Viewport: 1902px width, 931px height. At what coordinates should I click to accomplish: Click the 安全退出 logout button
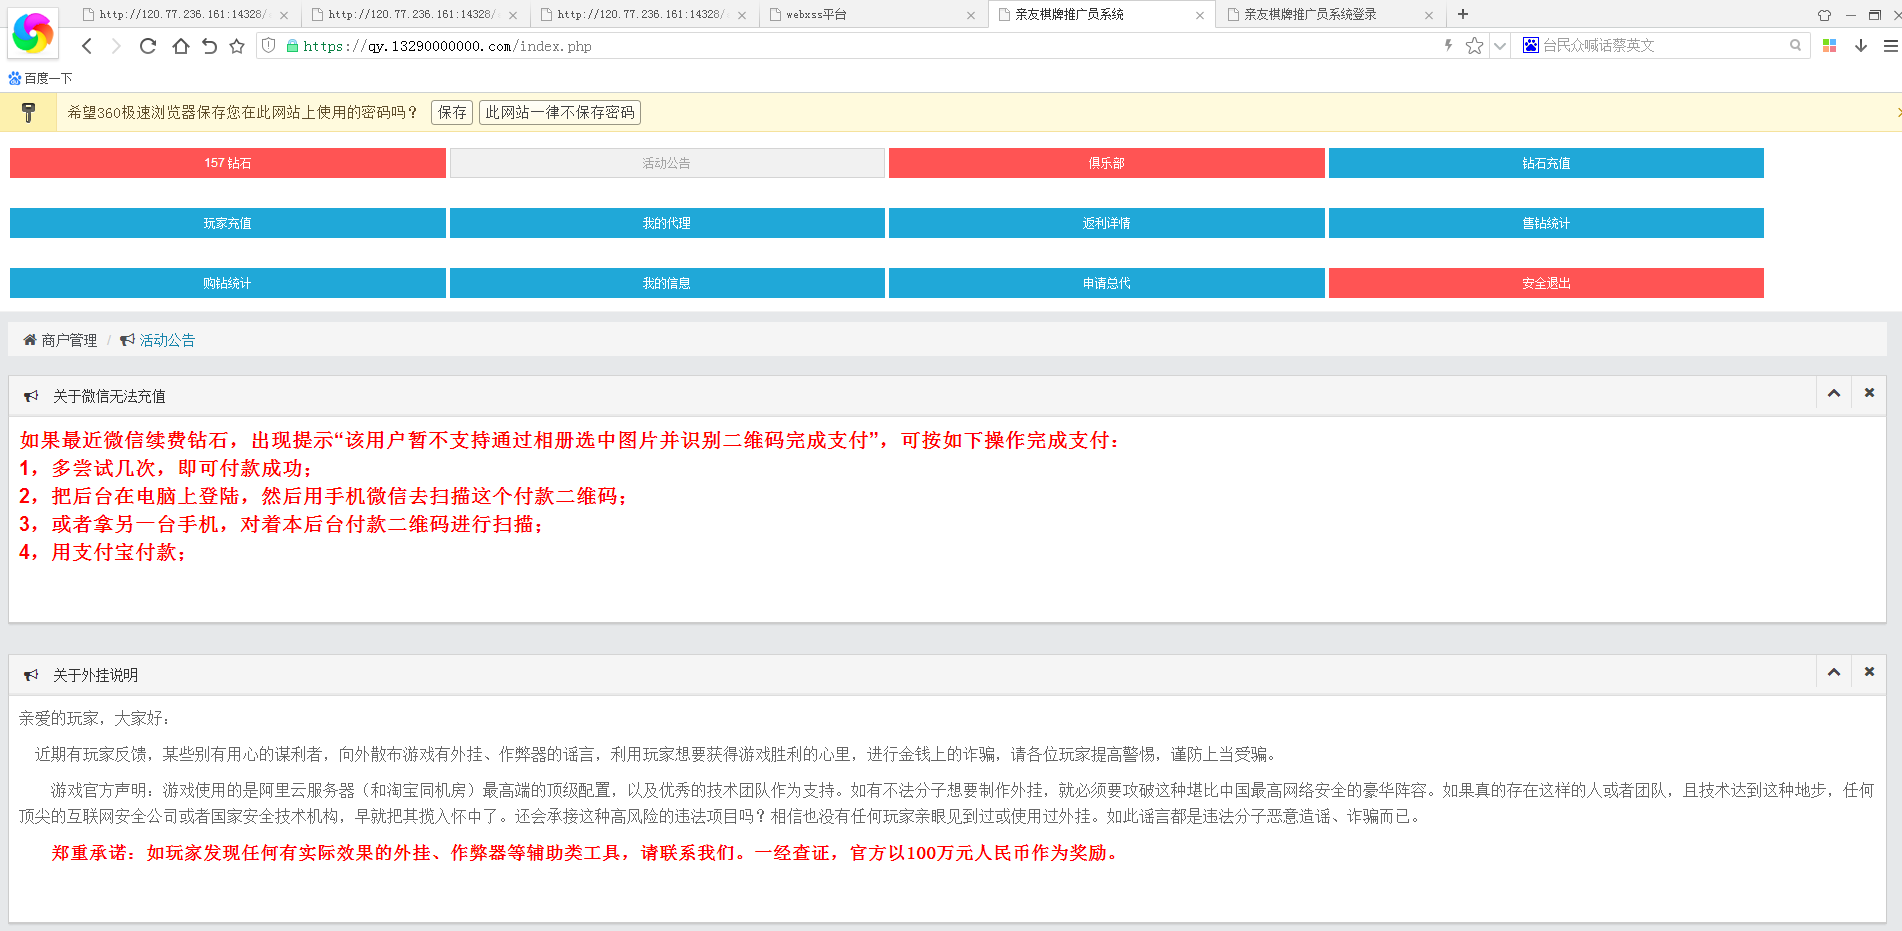pos(1546,283)
